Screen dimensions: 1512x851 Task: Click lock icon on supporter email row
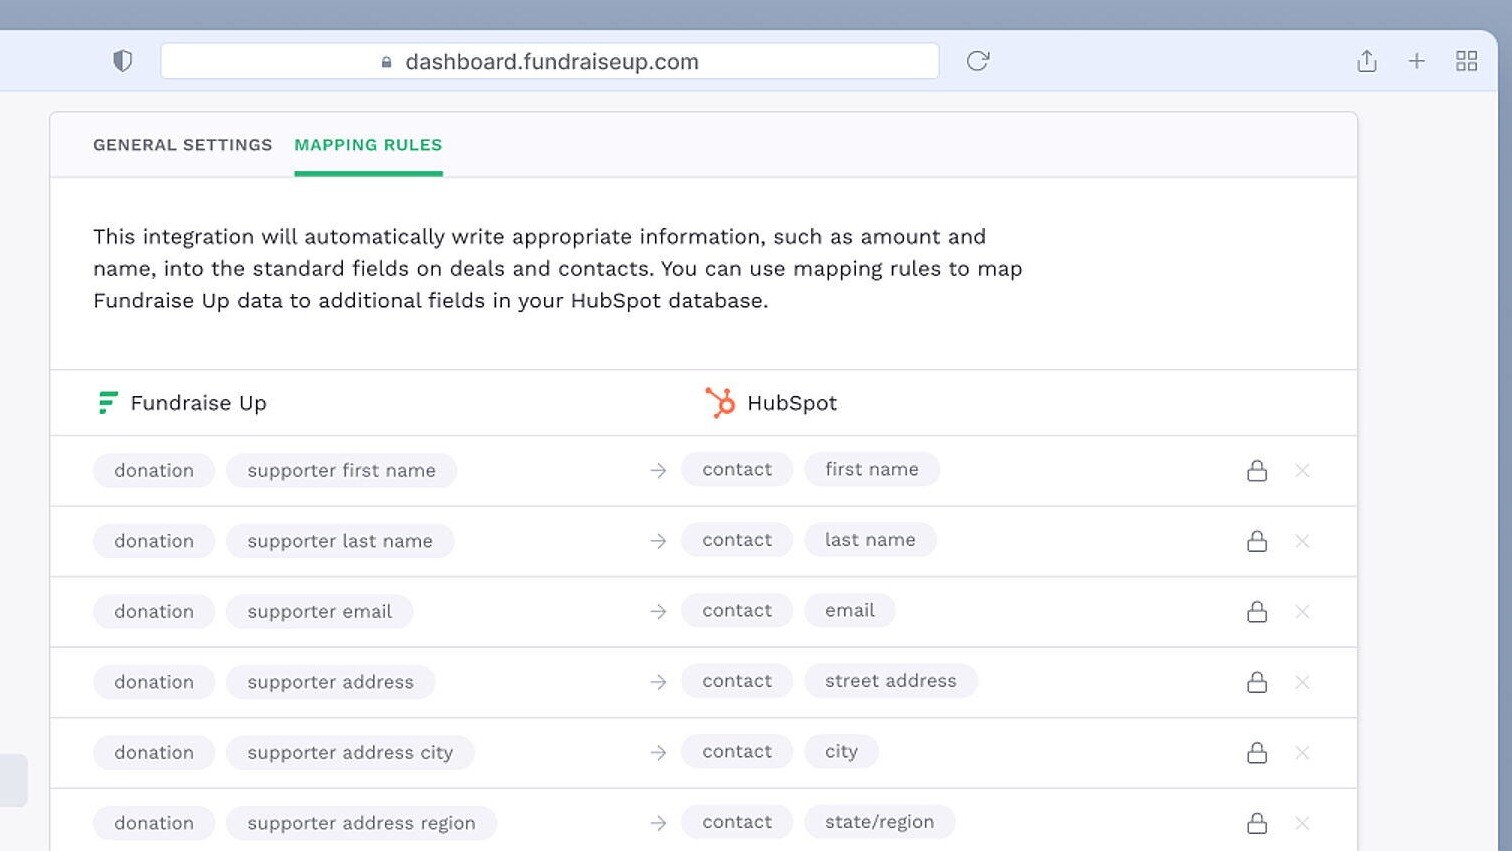1257,612
